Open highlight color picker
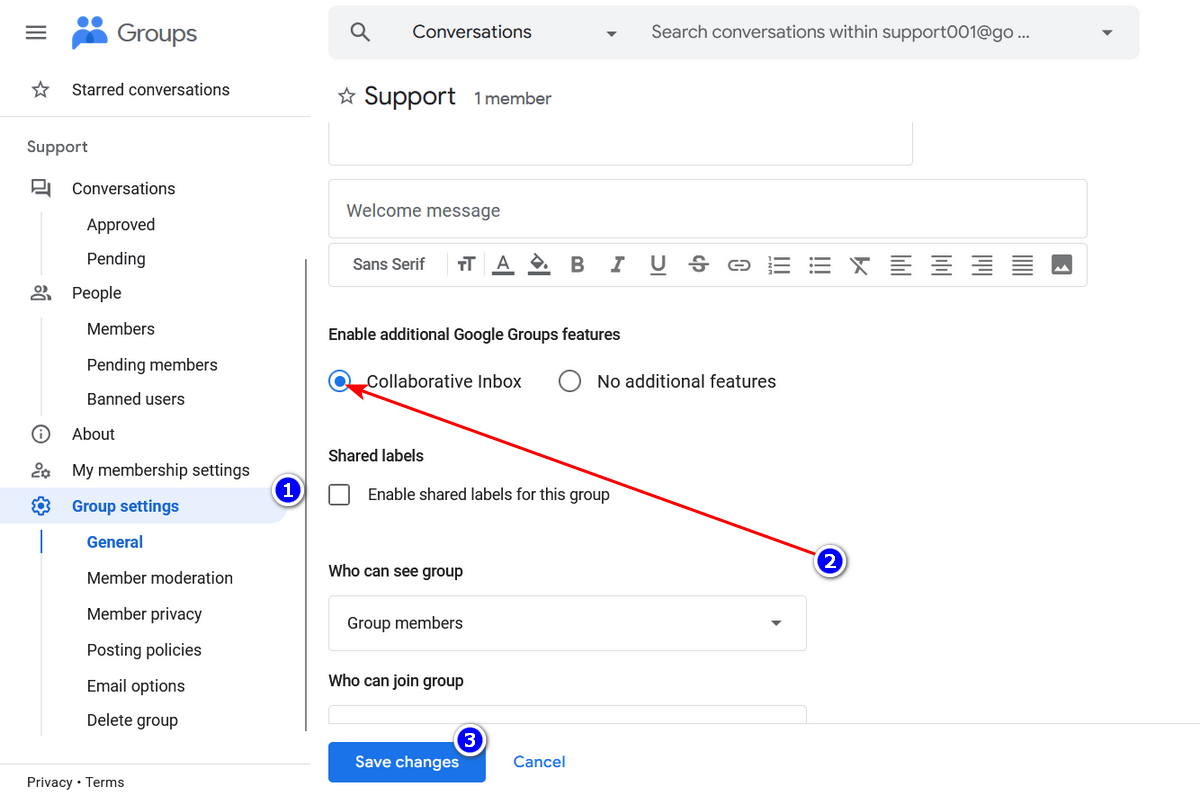 click(539, 265)
